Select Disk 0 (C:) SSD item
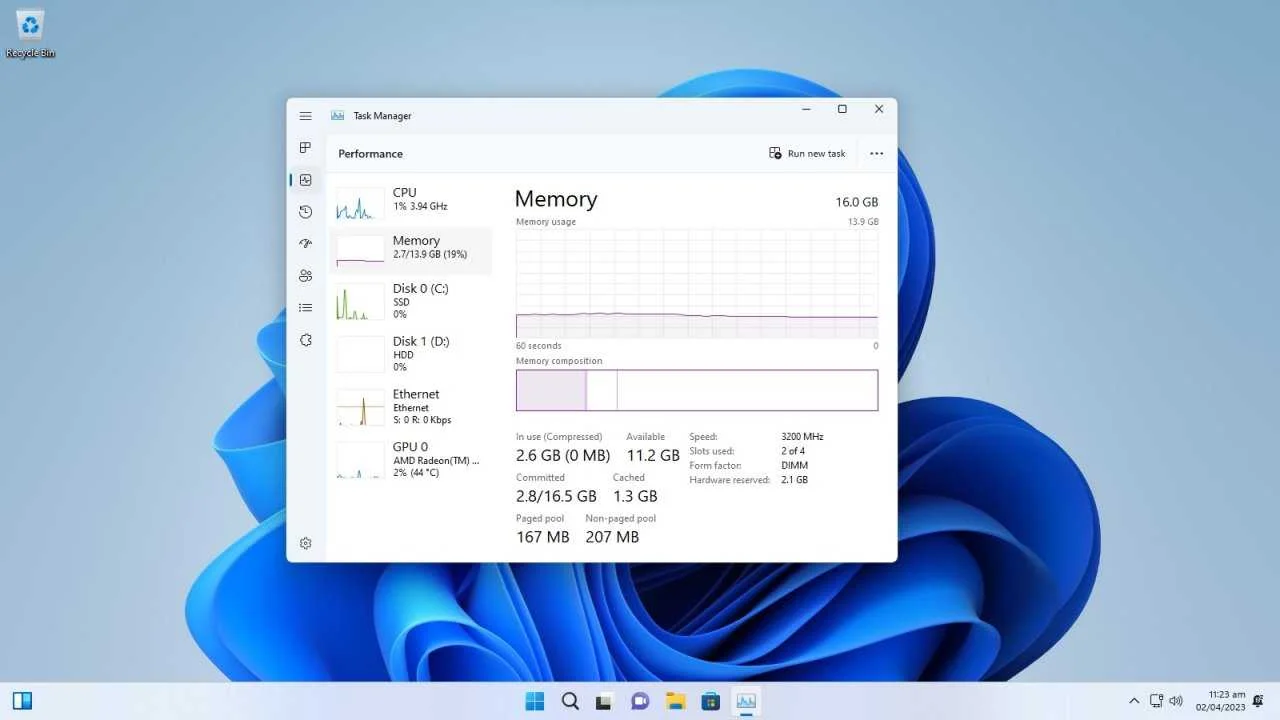The image size is (1280, 720). click(x=411, y=302)
